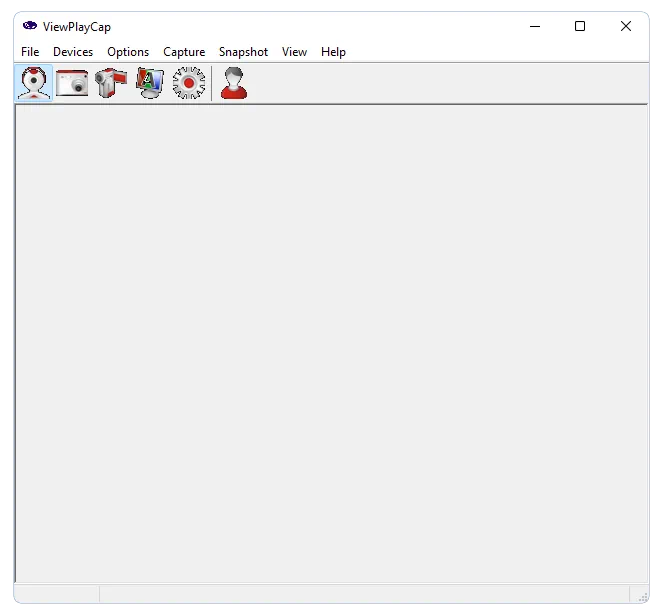Maximize the ViewPlayCap window
The height and width of the screenshot is (616, 660).
click(580, 26)
